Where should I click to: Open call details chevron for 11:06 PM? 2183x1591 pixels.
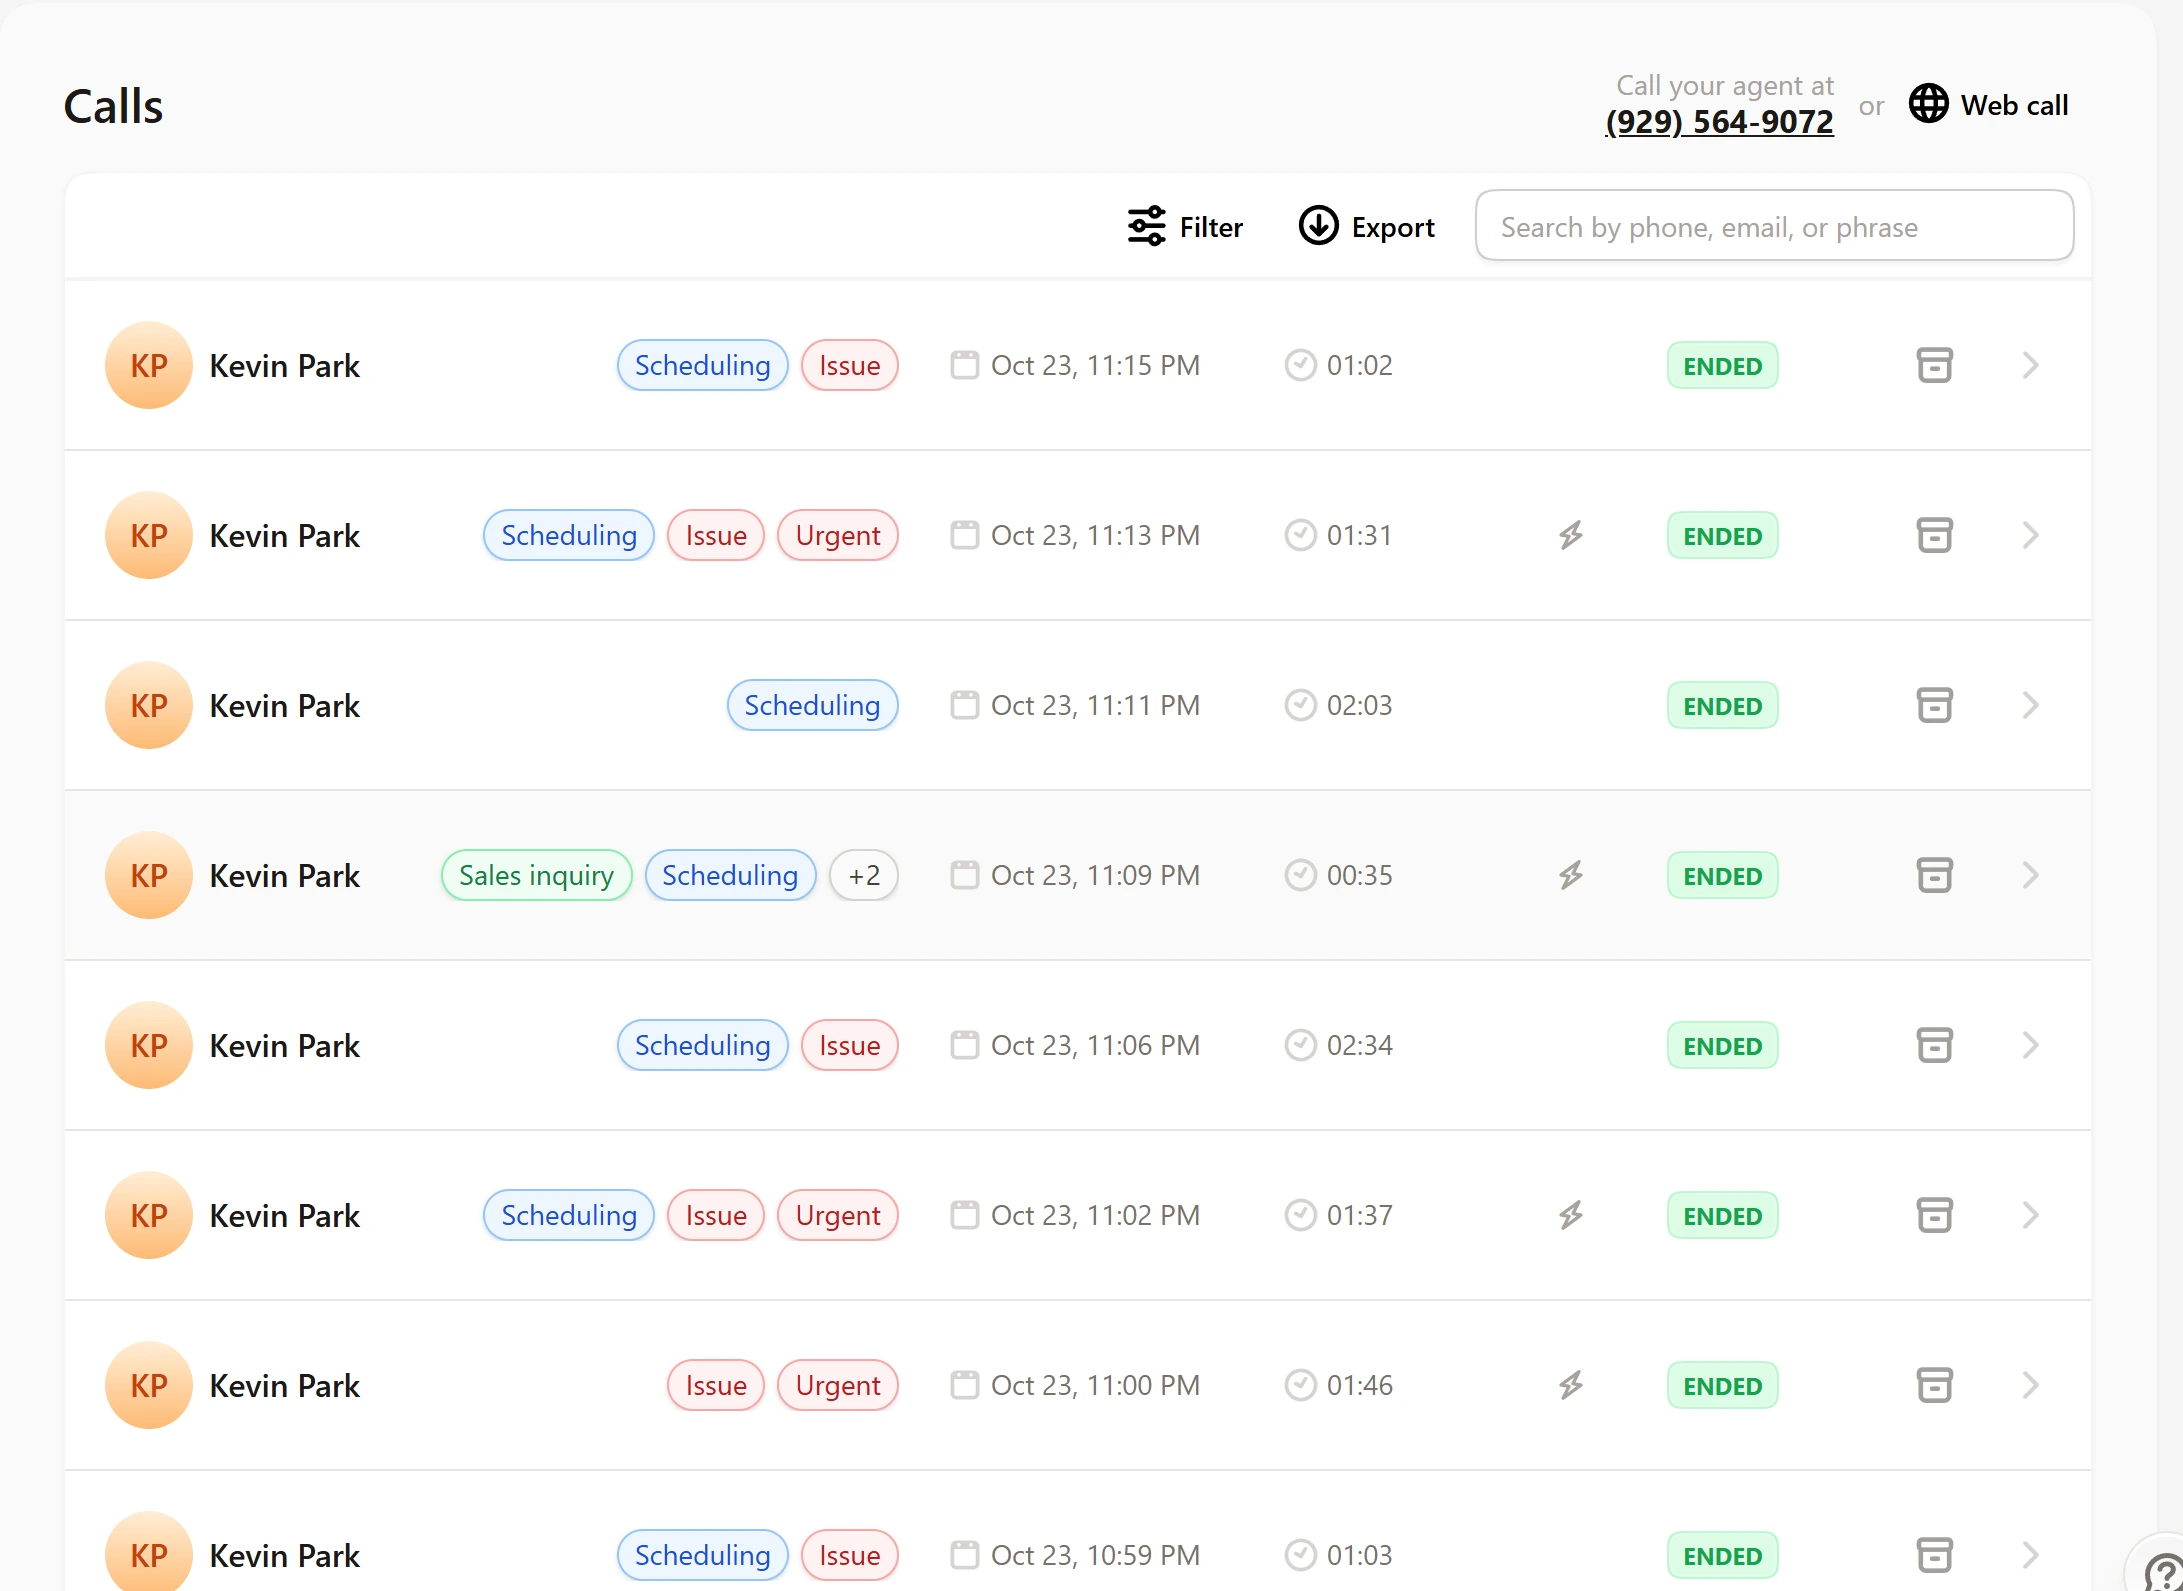click(2030, 1045)
